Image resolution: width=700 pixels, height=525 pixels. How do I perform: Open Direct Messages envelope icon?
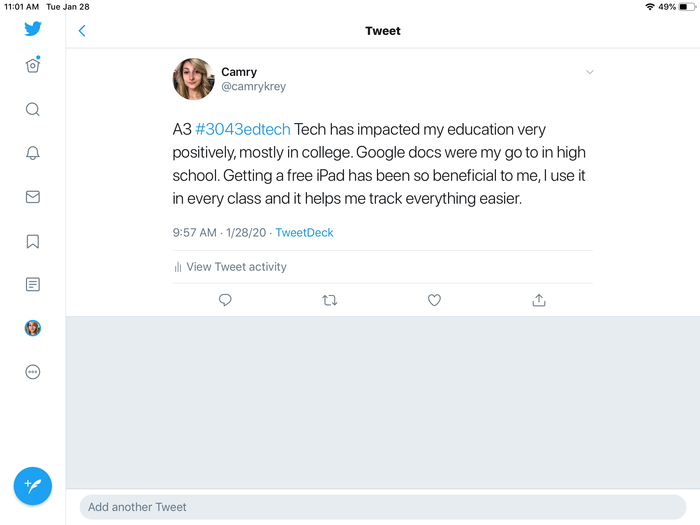coord(33,197)
